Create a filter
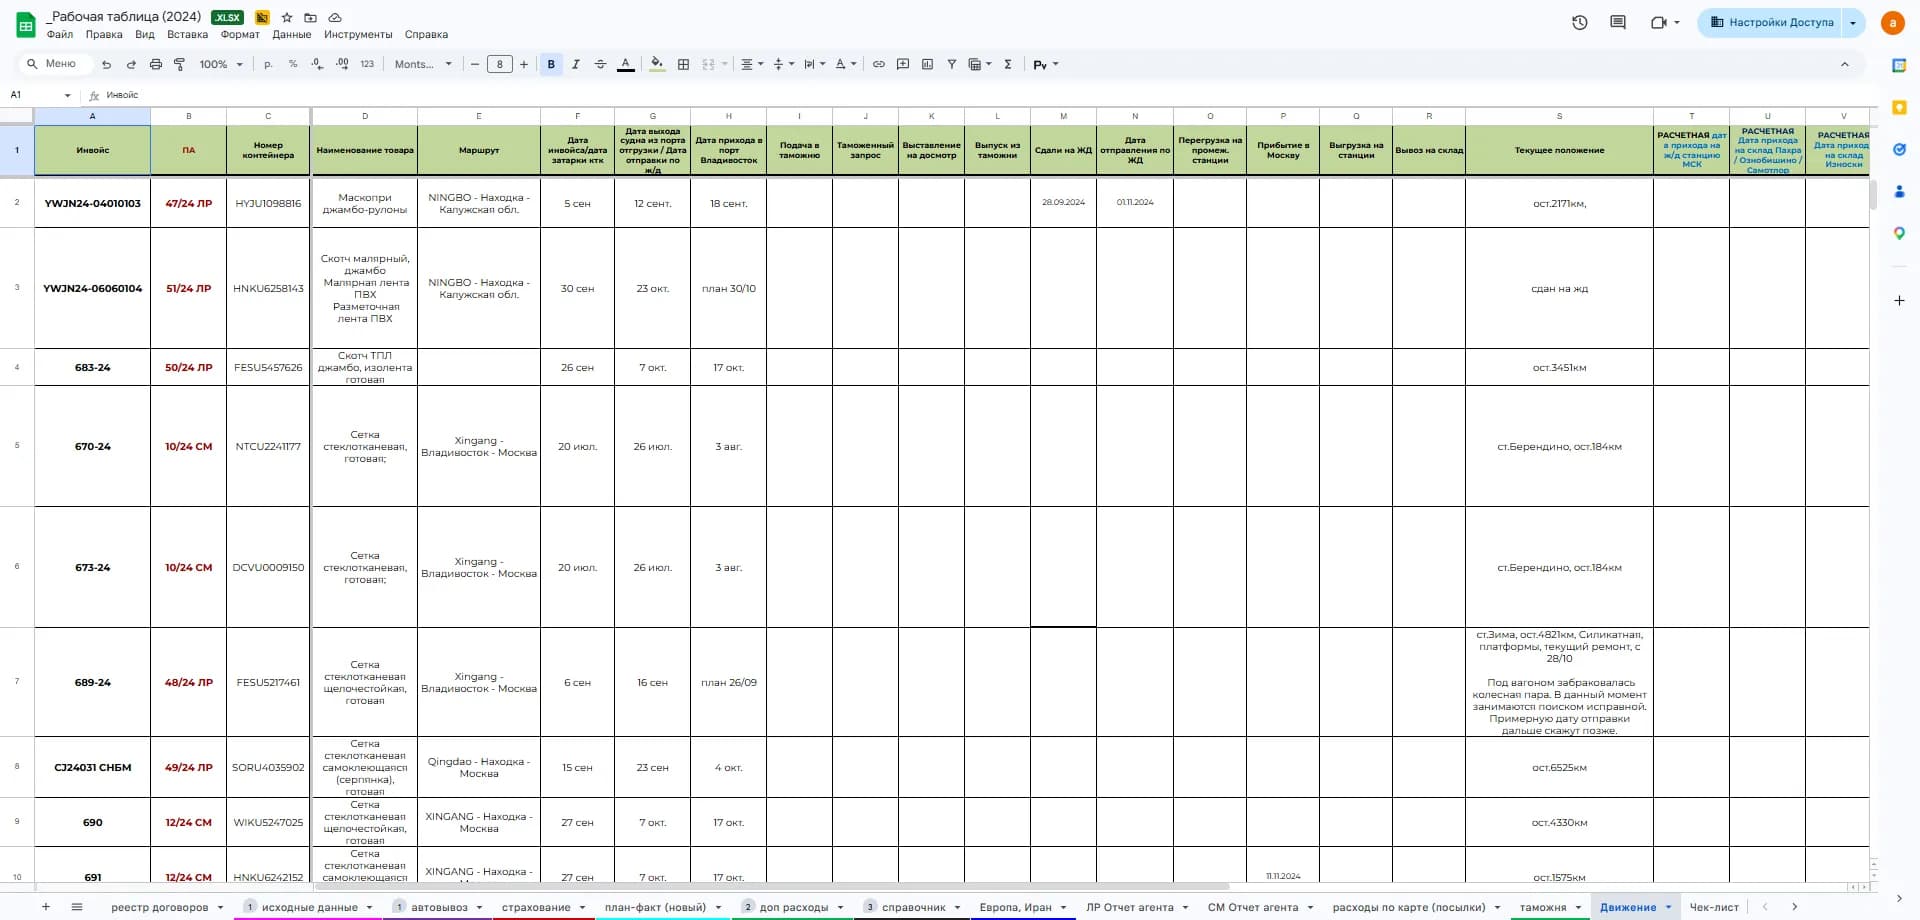Viewport: 1920px width, 920px height. [x=952, y=64]
